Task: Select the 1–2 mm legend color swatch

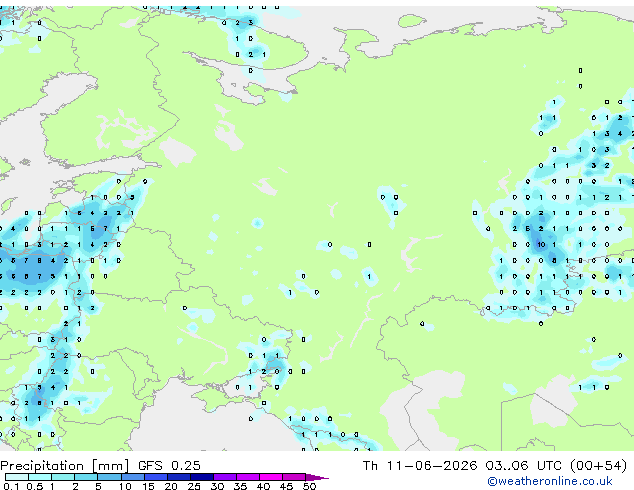Action: (63, 477)
